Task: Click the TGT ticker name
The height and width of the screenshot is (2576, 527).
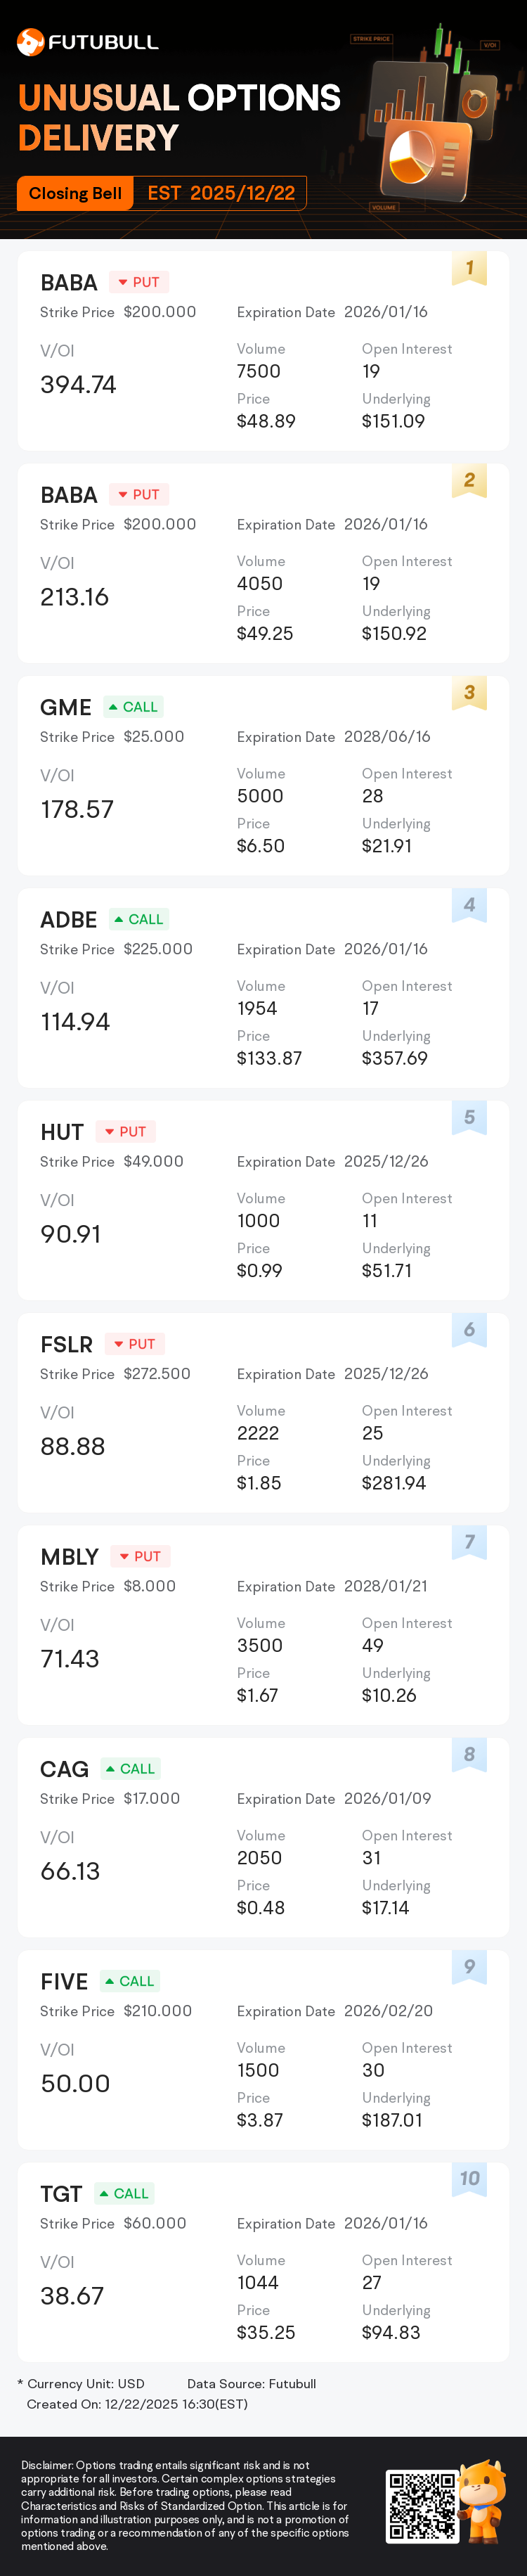Action: [61, 2194]
